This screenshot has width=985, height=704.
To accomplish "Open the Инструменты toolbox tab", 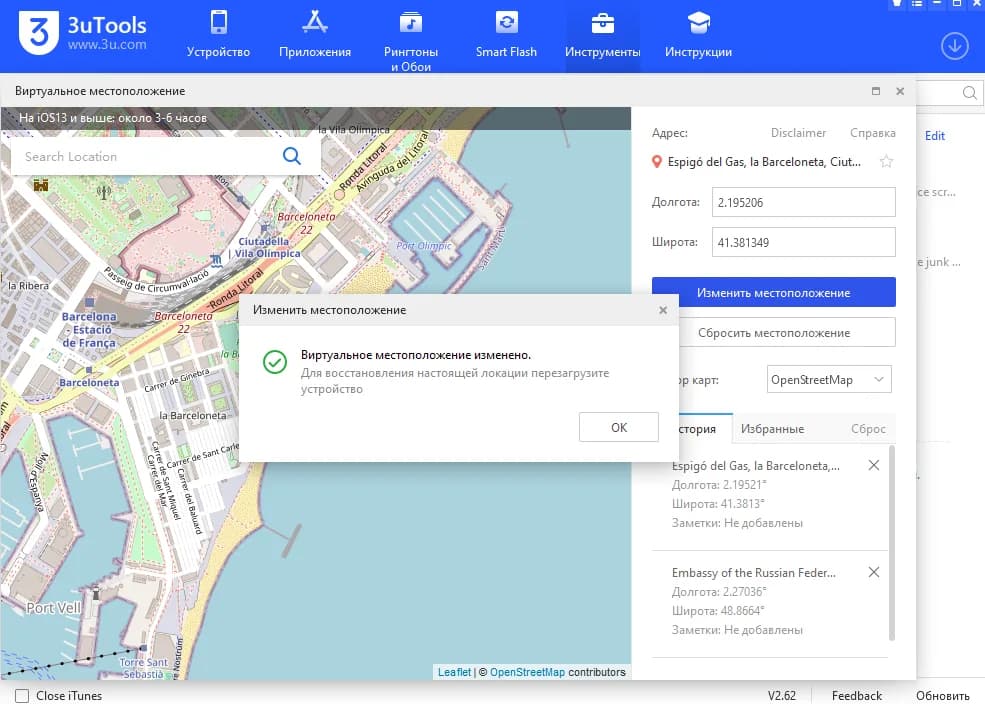I will tap(602, 36).
